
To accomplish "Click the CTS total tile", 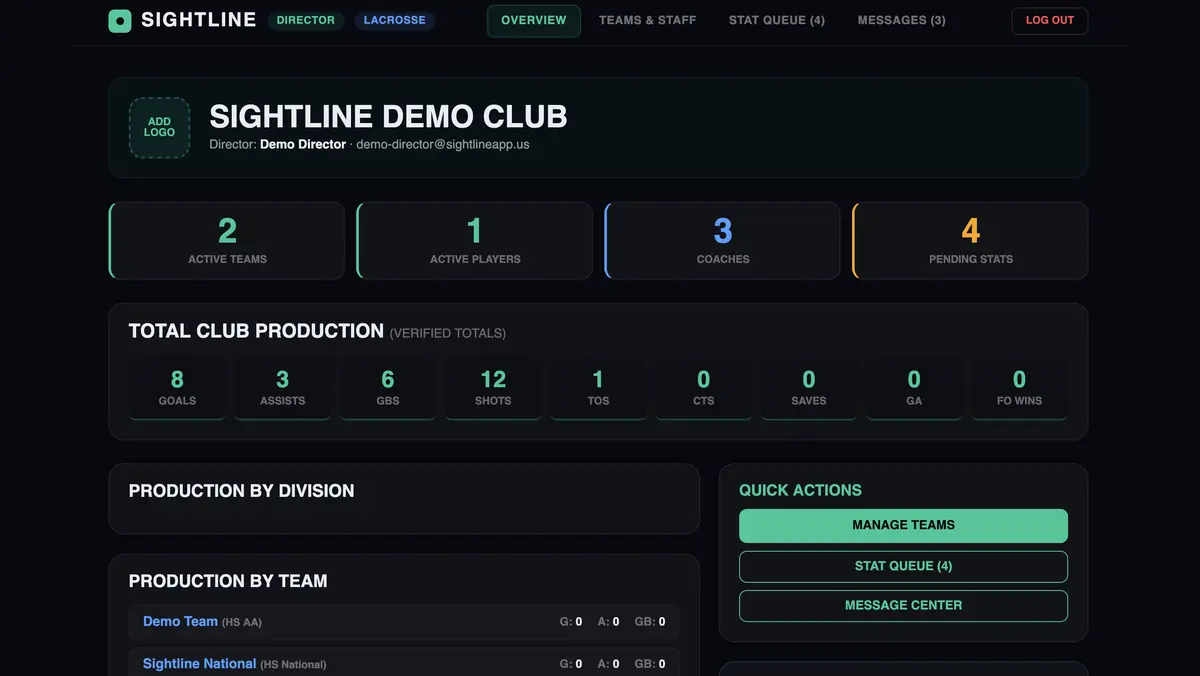I will (704, 388).
